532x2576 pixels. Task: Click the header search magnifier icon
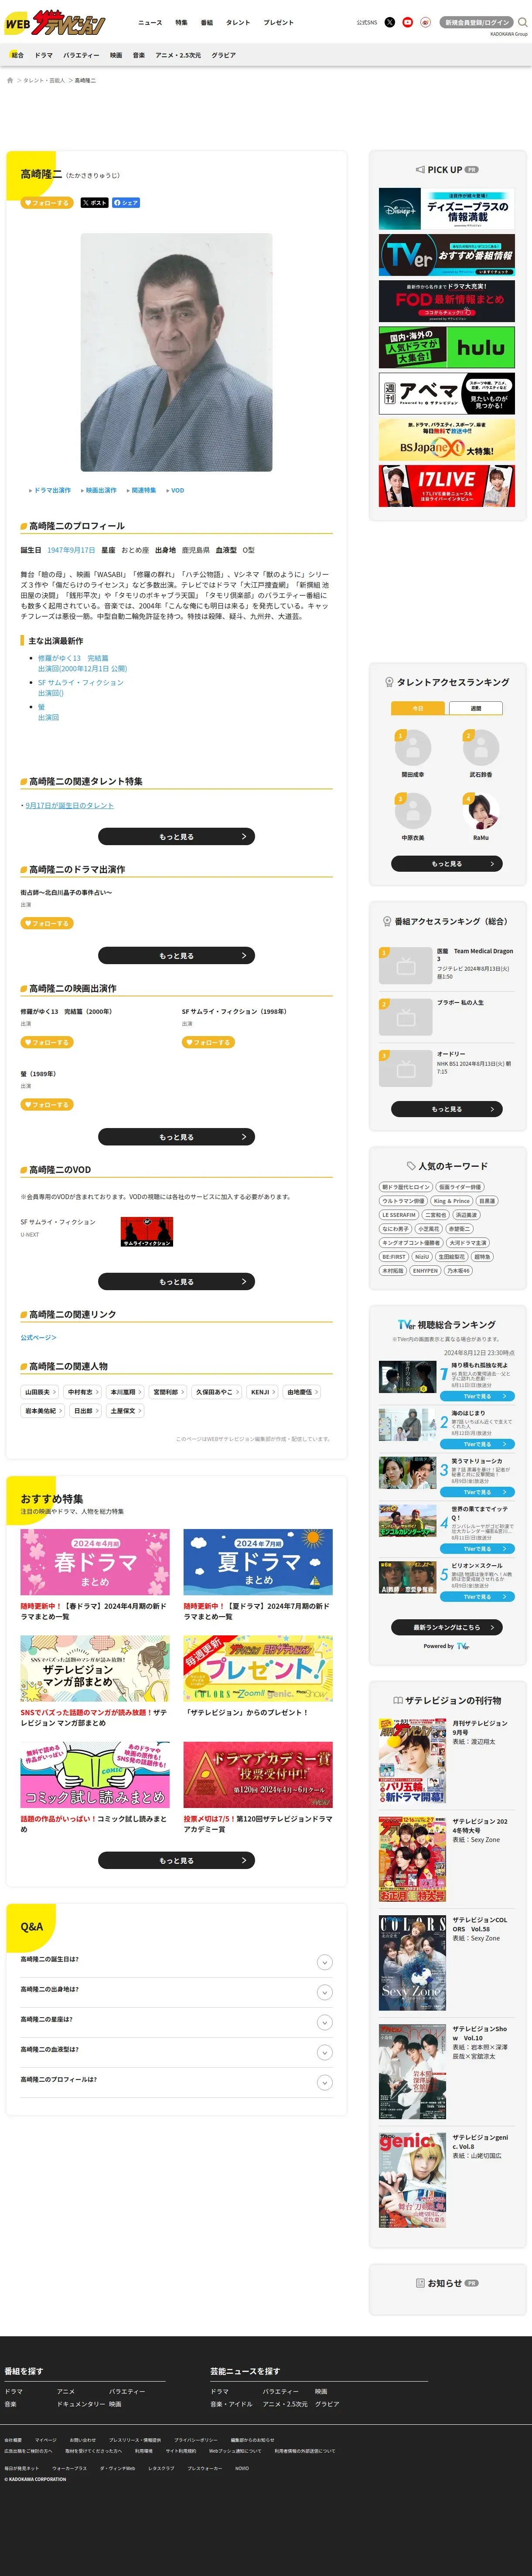pyautogui.click(x=522, y=22)
